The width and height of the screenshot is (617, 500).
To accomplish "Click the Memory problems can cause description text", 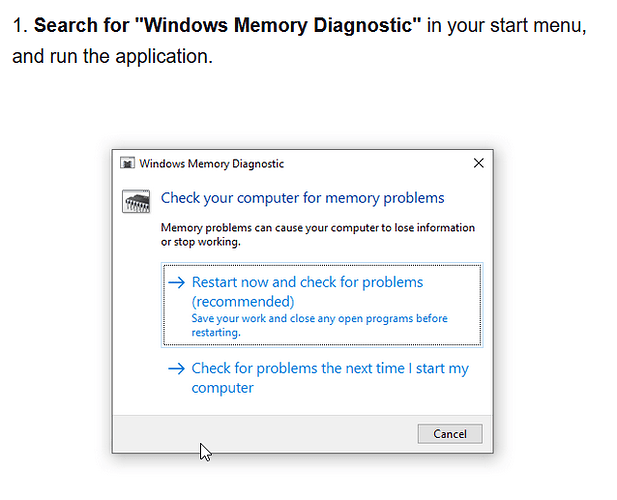I will coord(318,235).
